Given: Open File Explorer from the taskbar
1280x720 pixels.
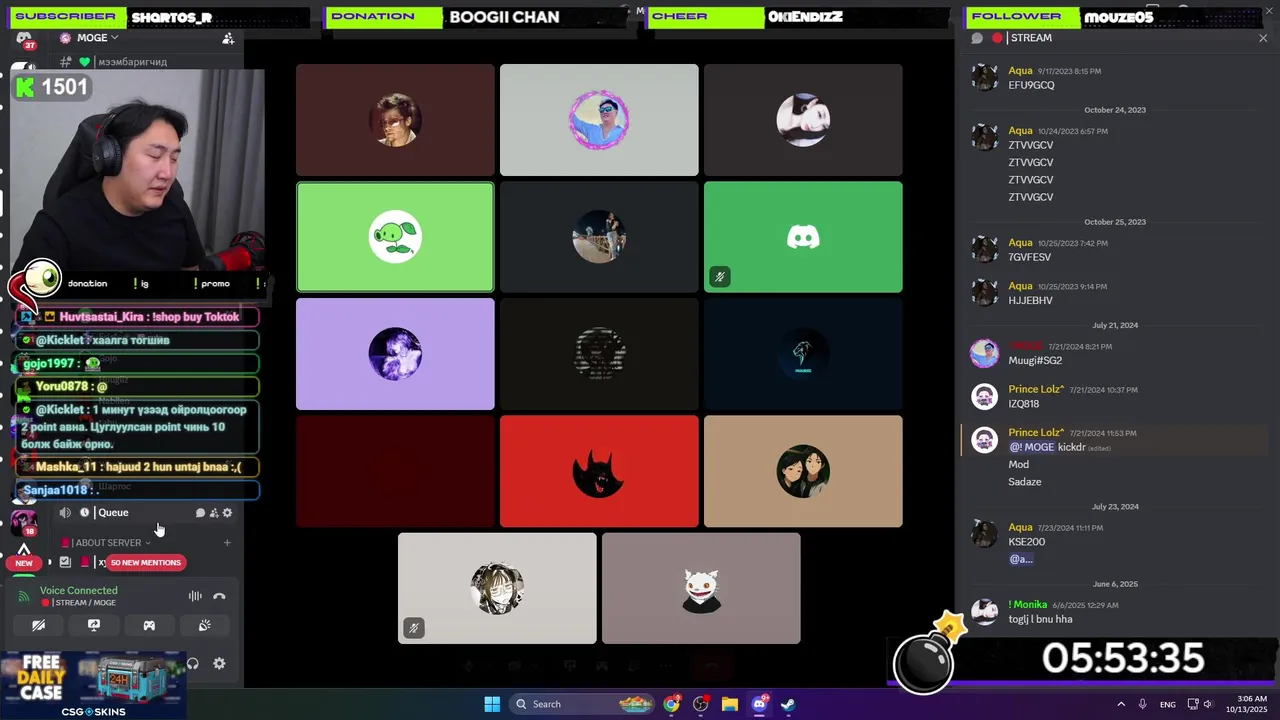Looking at the screenshot, I should (x=730, y=704).
